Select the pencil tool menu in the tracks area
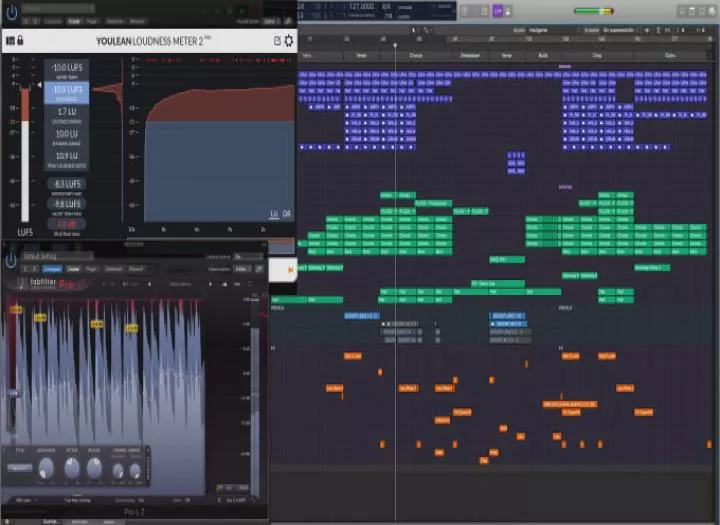 coord(428,30)
